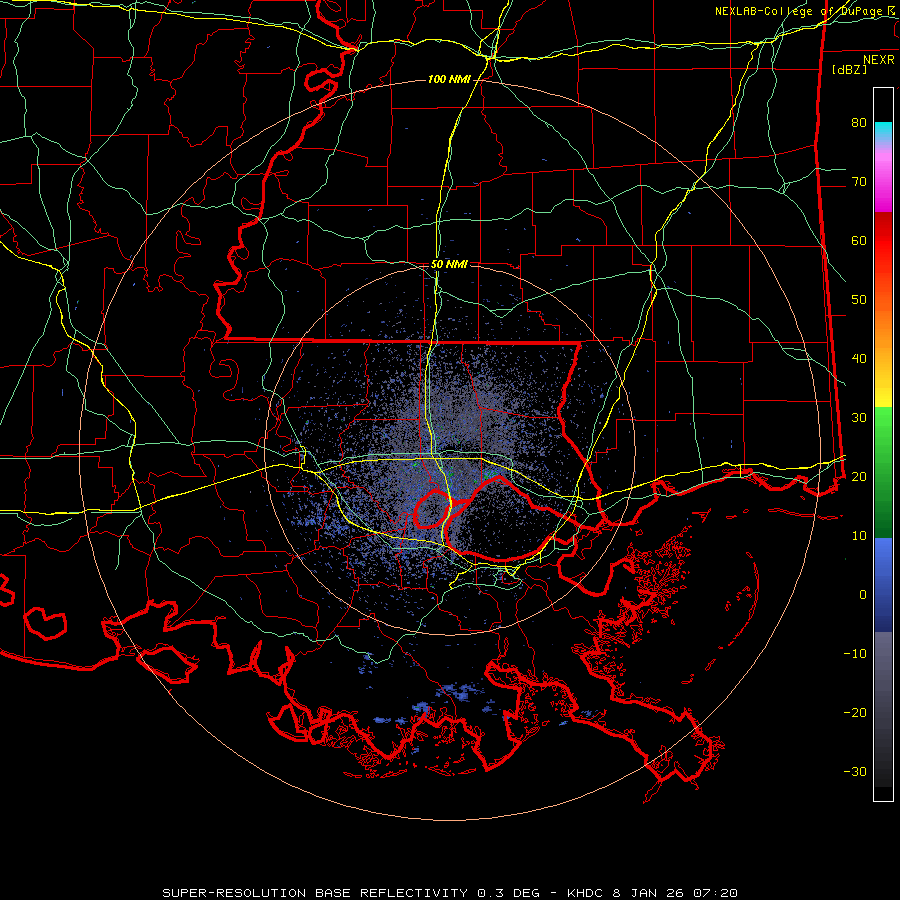
Task: Click the NEXR label above the color scale
Action: point(879,60)
